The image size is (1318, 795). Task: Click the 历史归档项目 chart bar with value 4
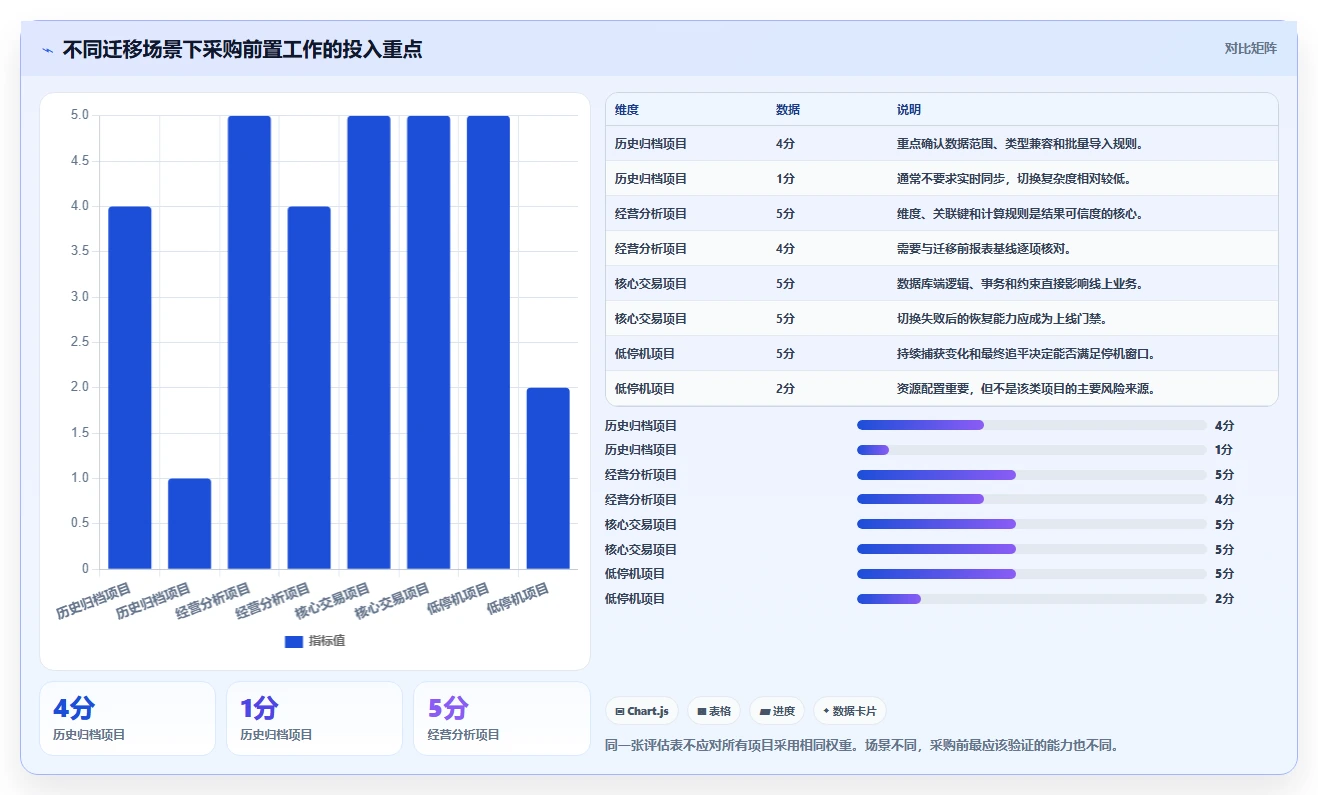[x=130, y=388]
